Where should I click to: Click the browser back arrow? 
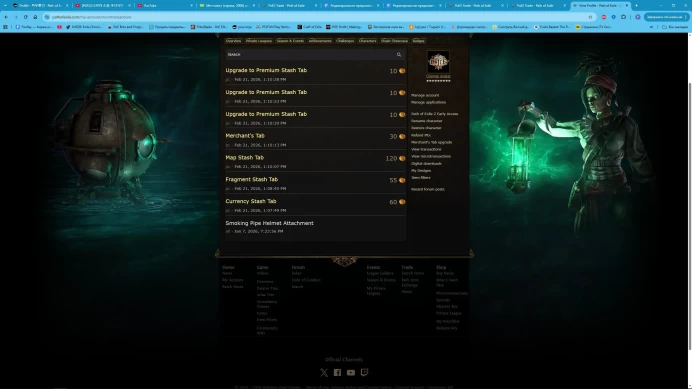(6, 17)
